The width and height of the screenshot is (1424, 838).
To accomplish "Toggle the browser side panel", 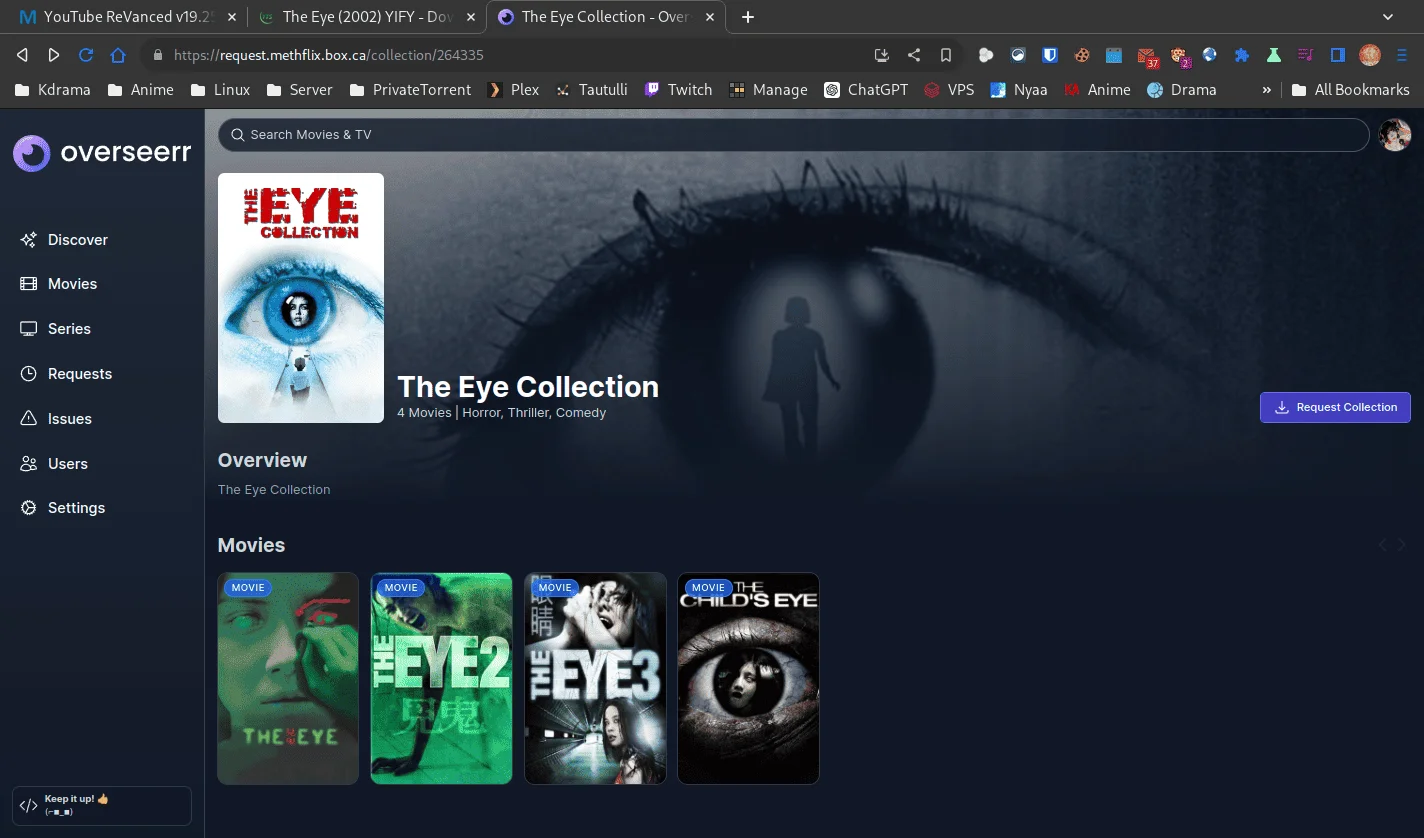I will [x=1338, y=55].
